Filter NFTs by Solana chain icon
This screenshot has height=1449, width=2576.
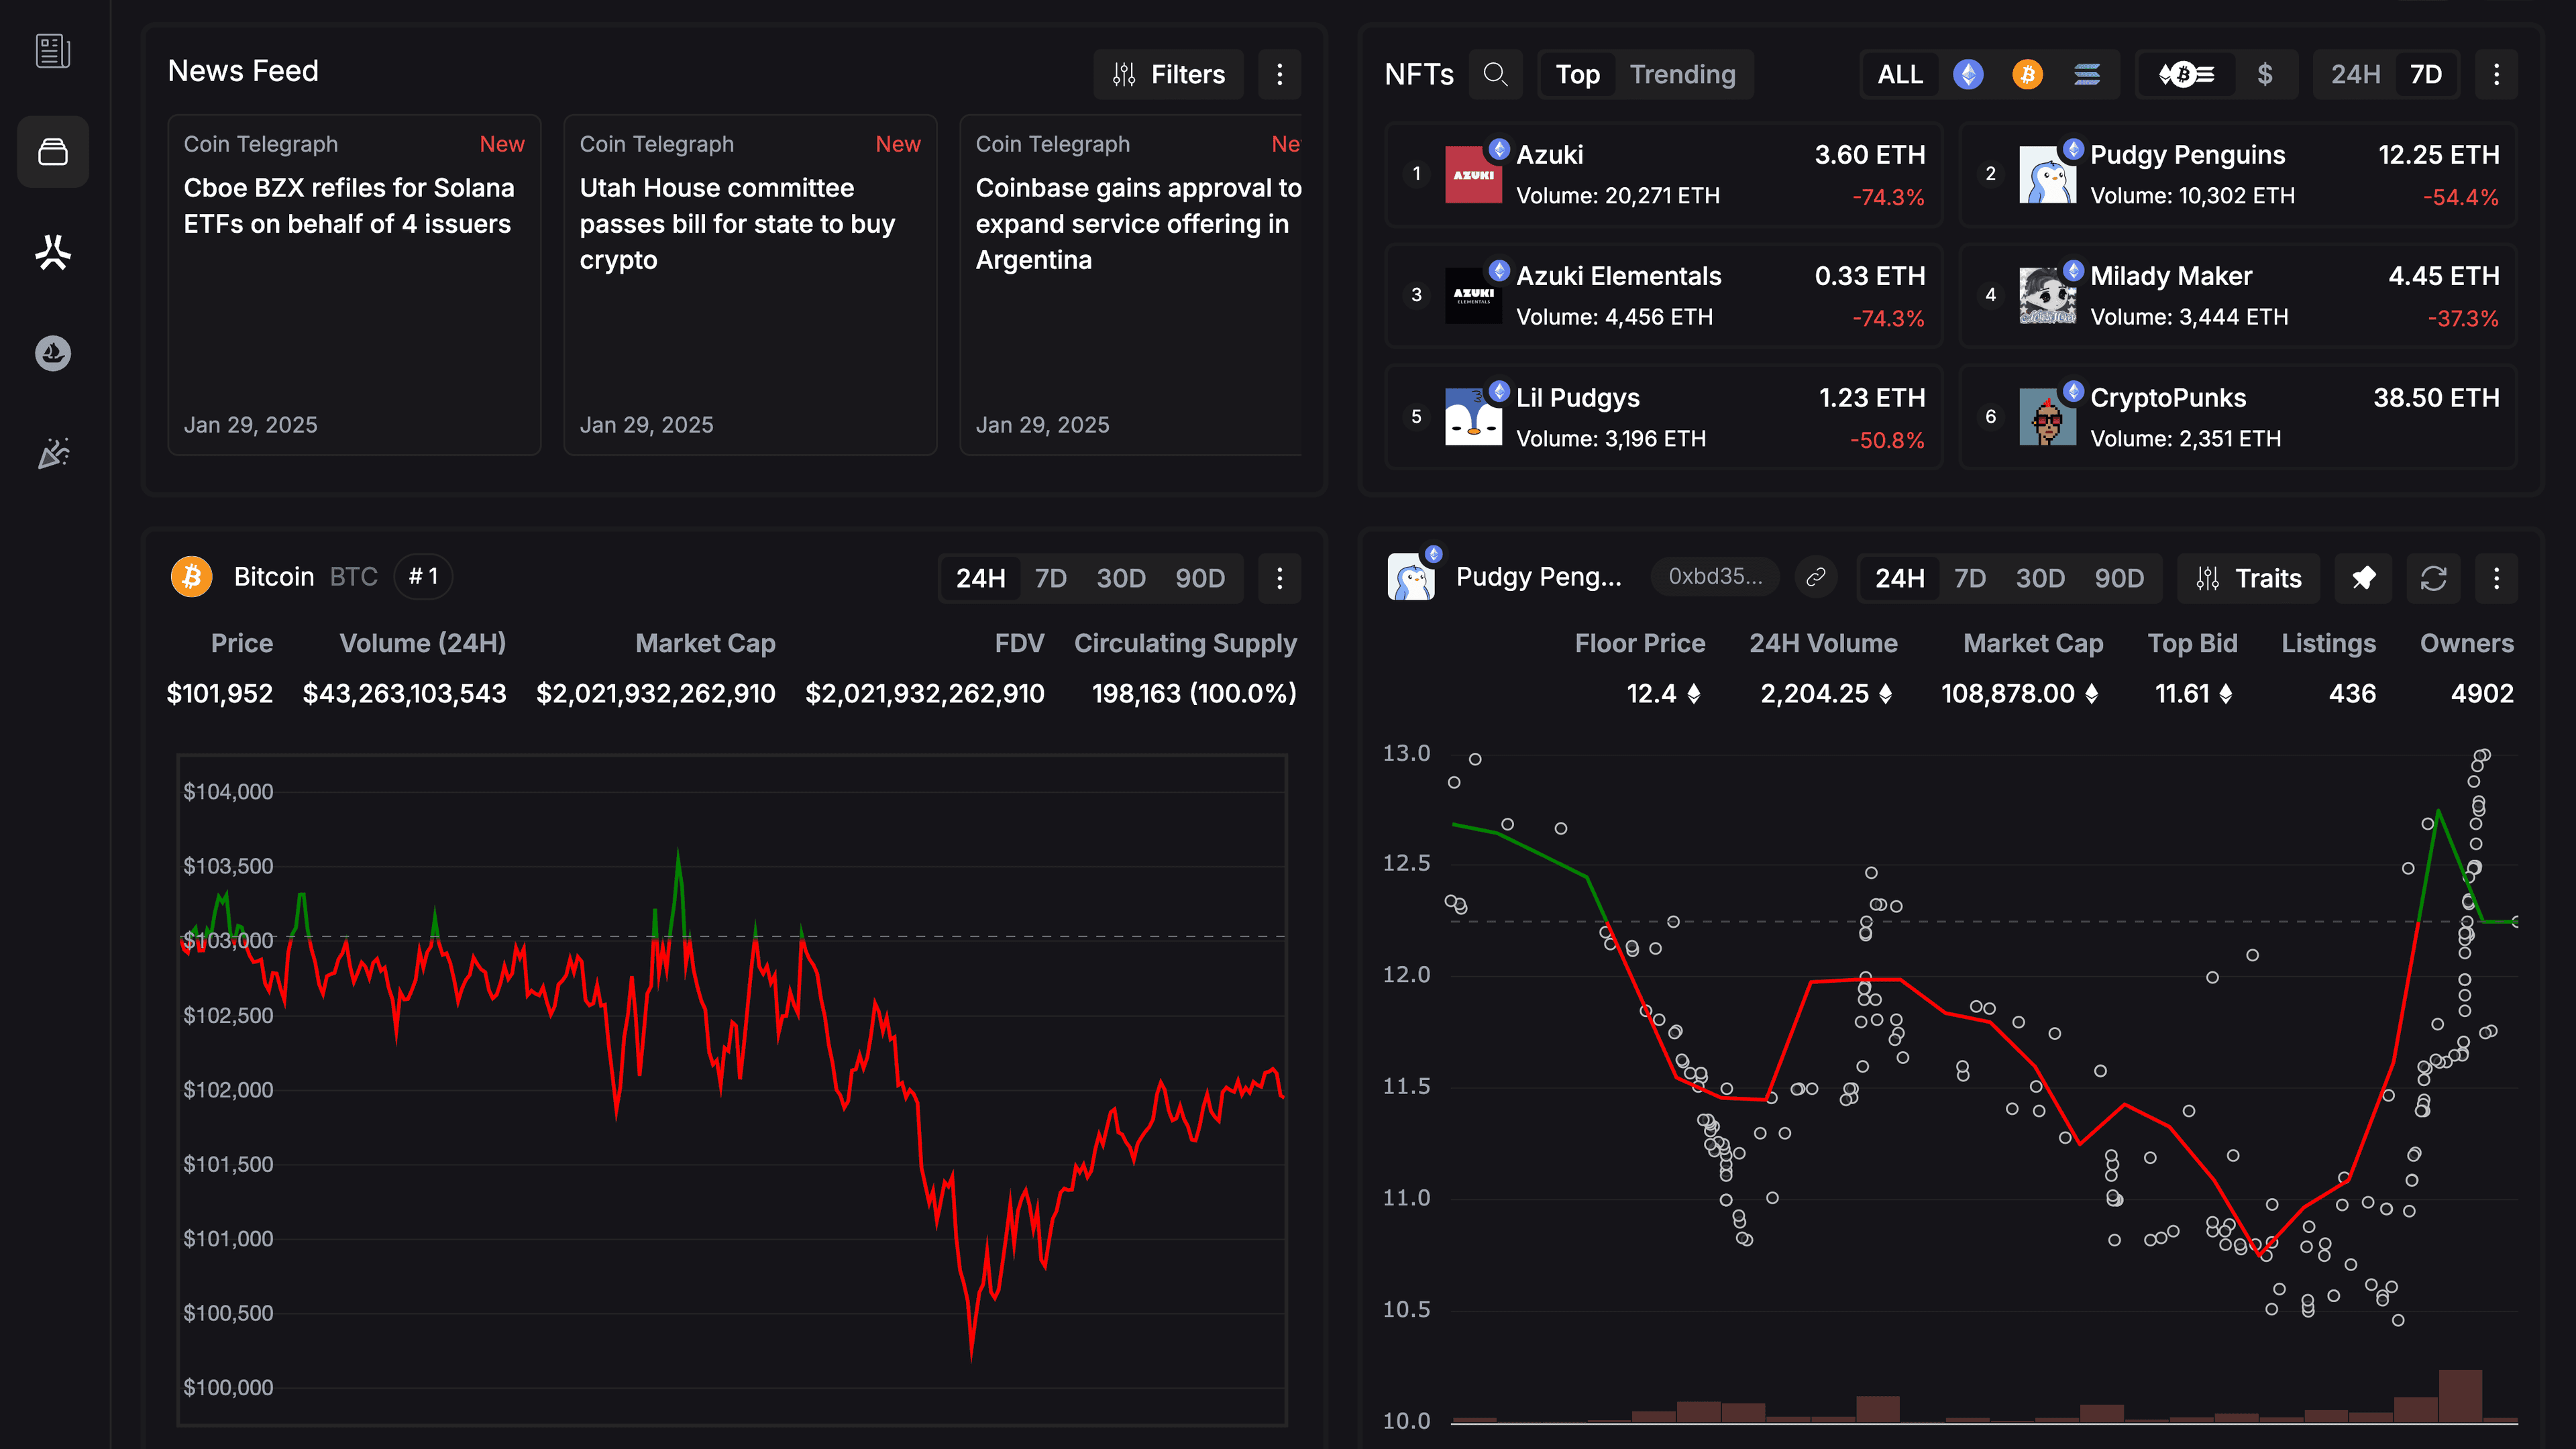(2086, 74)
